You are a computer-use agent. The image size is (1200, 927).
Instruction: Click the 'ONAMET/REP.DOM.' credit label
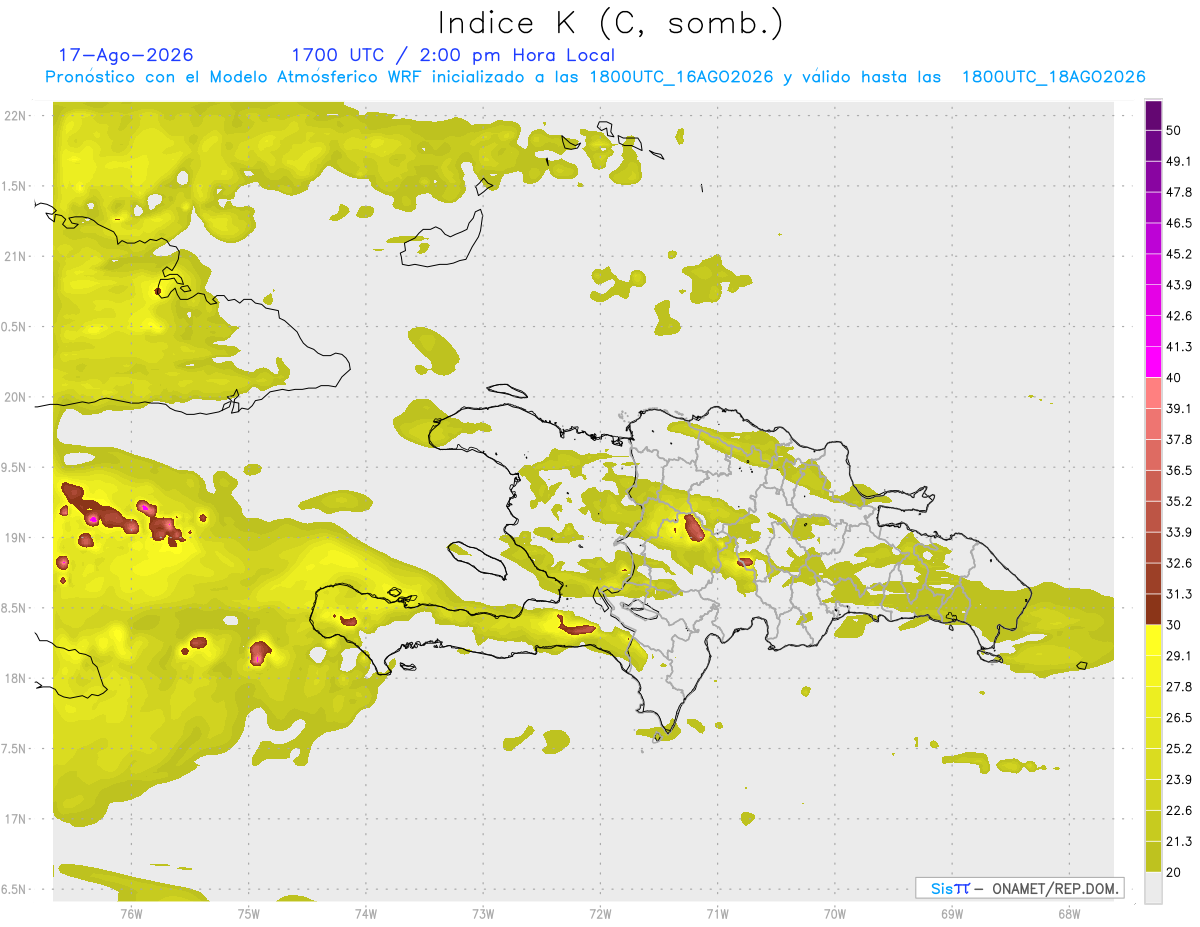point(1054,888)
